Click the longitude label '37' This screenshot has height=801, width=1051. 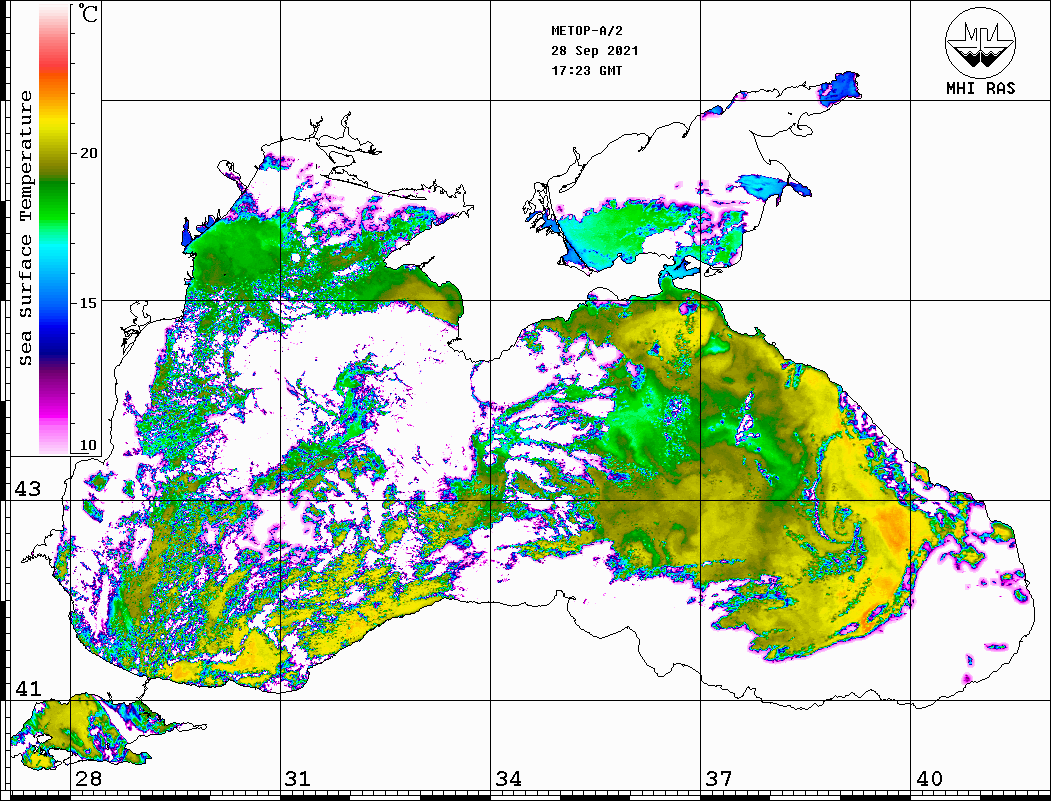tap(719, 778)
